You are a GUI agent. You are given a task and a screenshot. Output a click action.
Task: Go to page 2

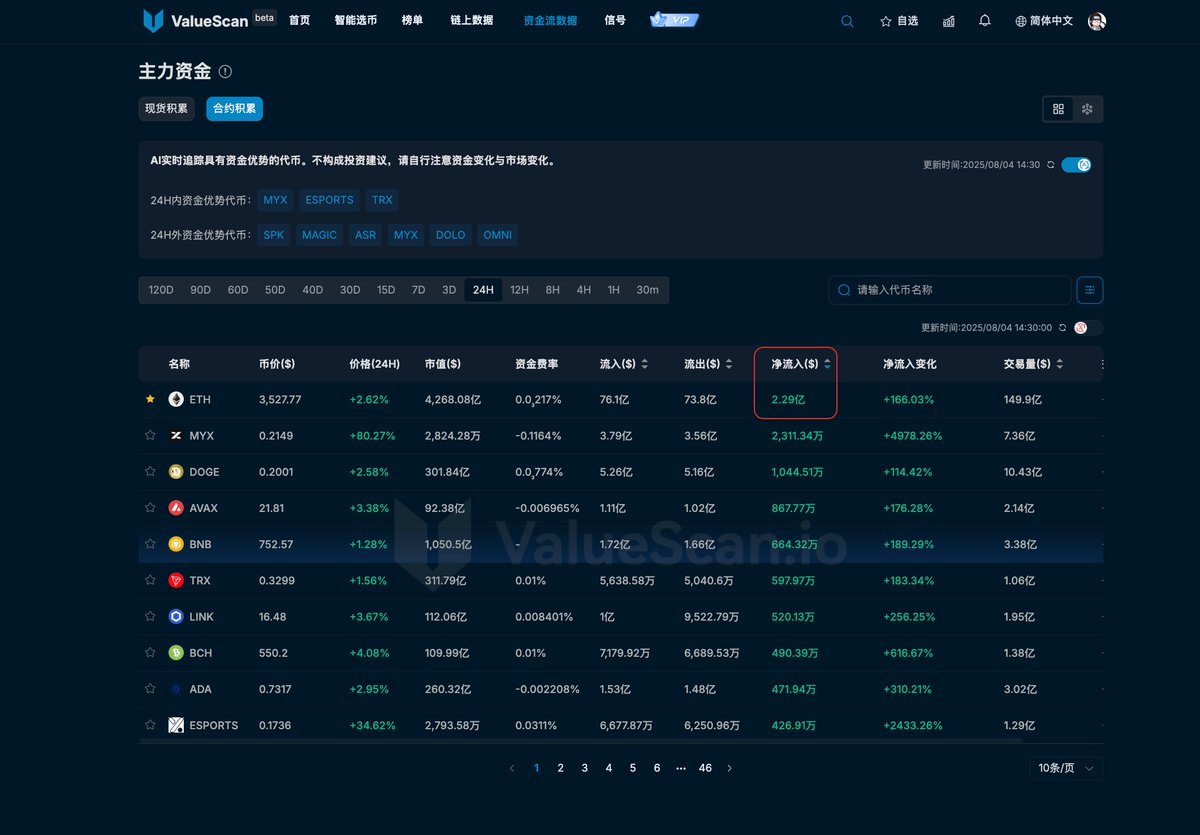[x=560, y=768]
